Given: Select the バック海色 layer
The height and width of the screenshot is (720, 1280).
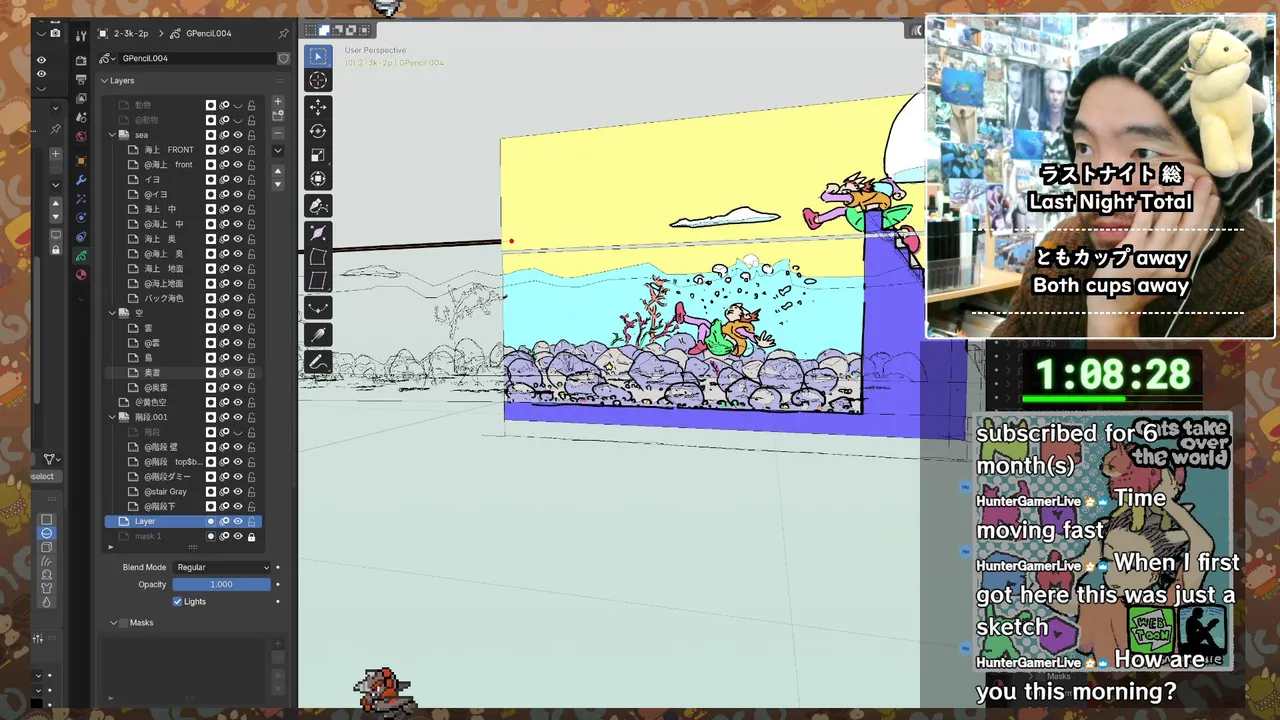Looking at the screenshot, I should click(164, 298).
